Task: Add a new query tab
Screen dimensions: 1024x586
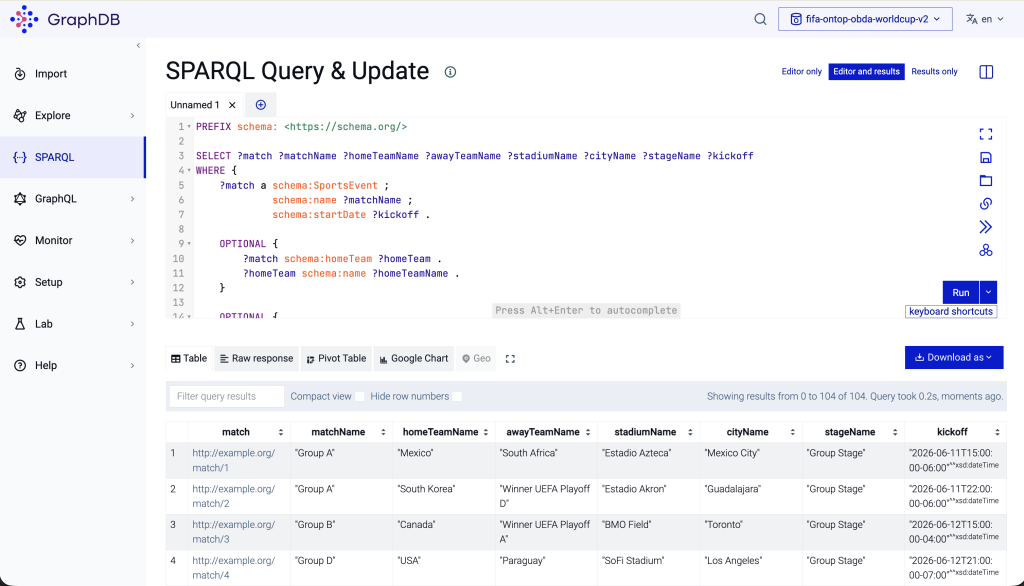Action: (x=261, y=105)
